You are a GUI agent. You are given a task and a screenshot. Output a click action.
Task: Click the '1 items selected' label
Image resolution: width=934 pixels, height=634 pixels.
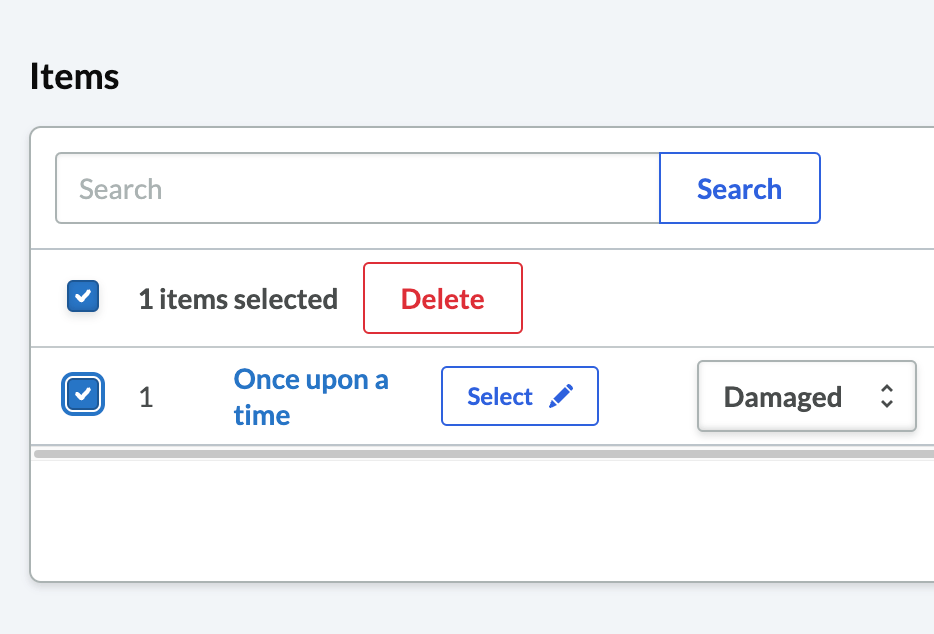coord(238,298)
